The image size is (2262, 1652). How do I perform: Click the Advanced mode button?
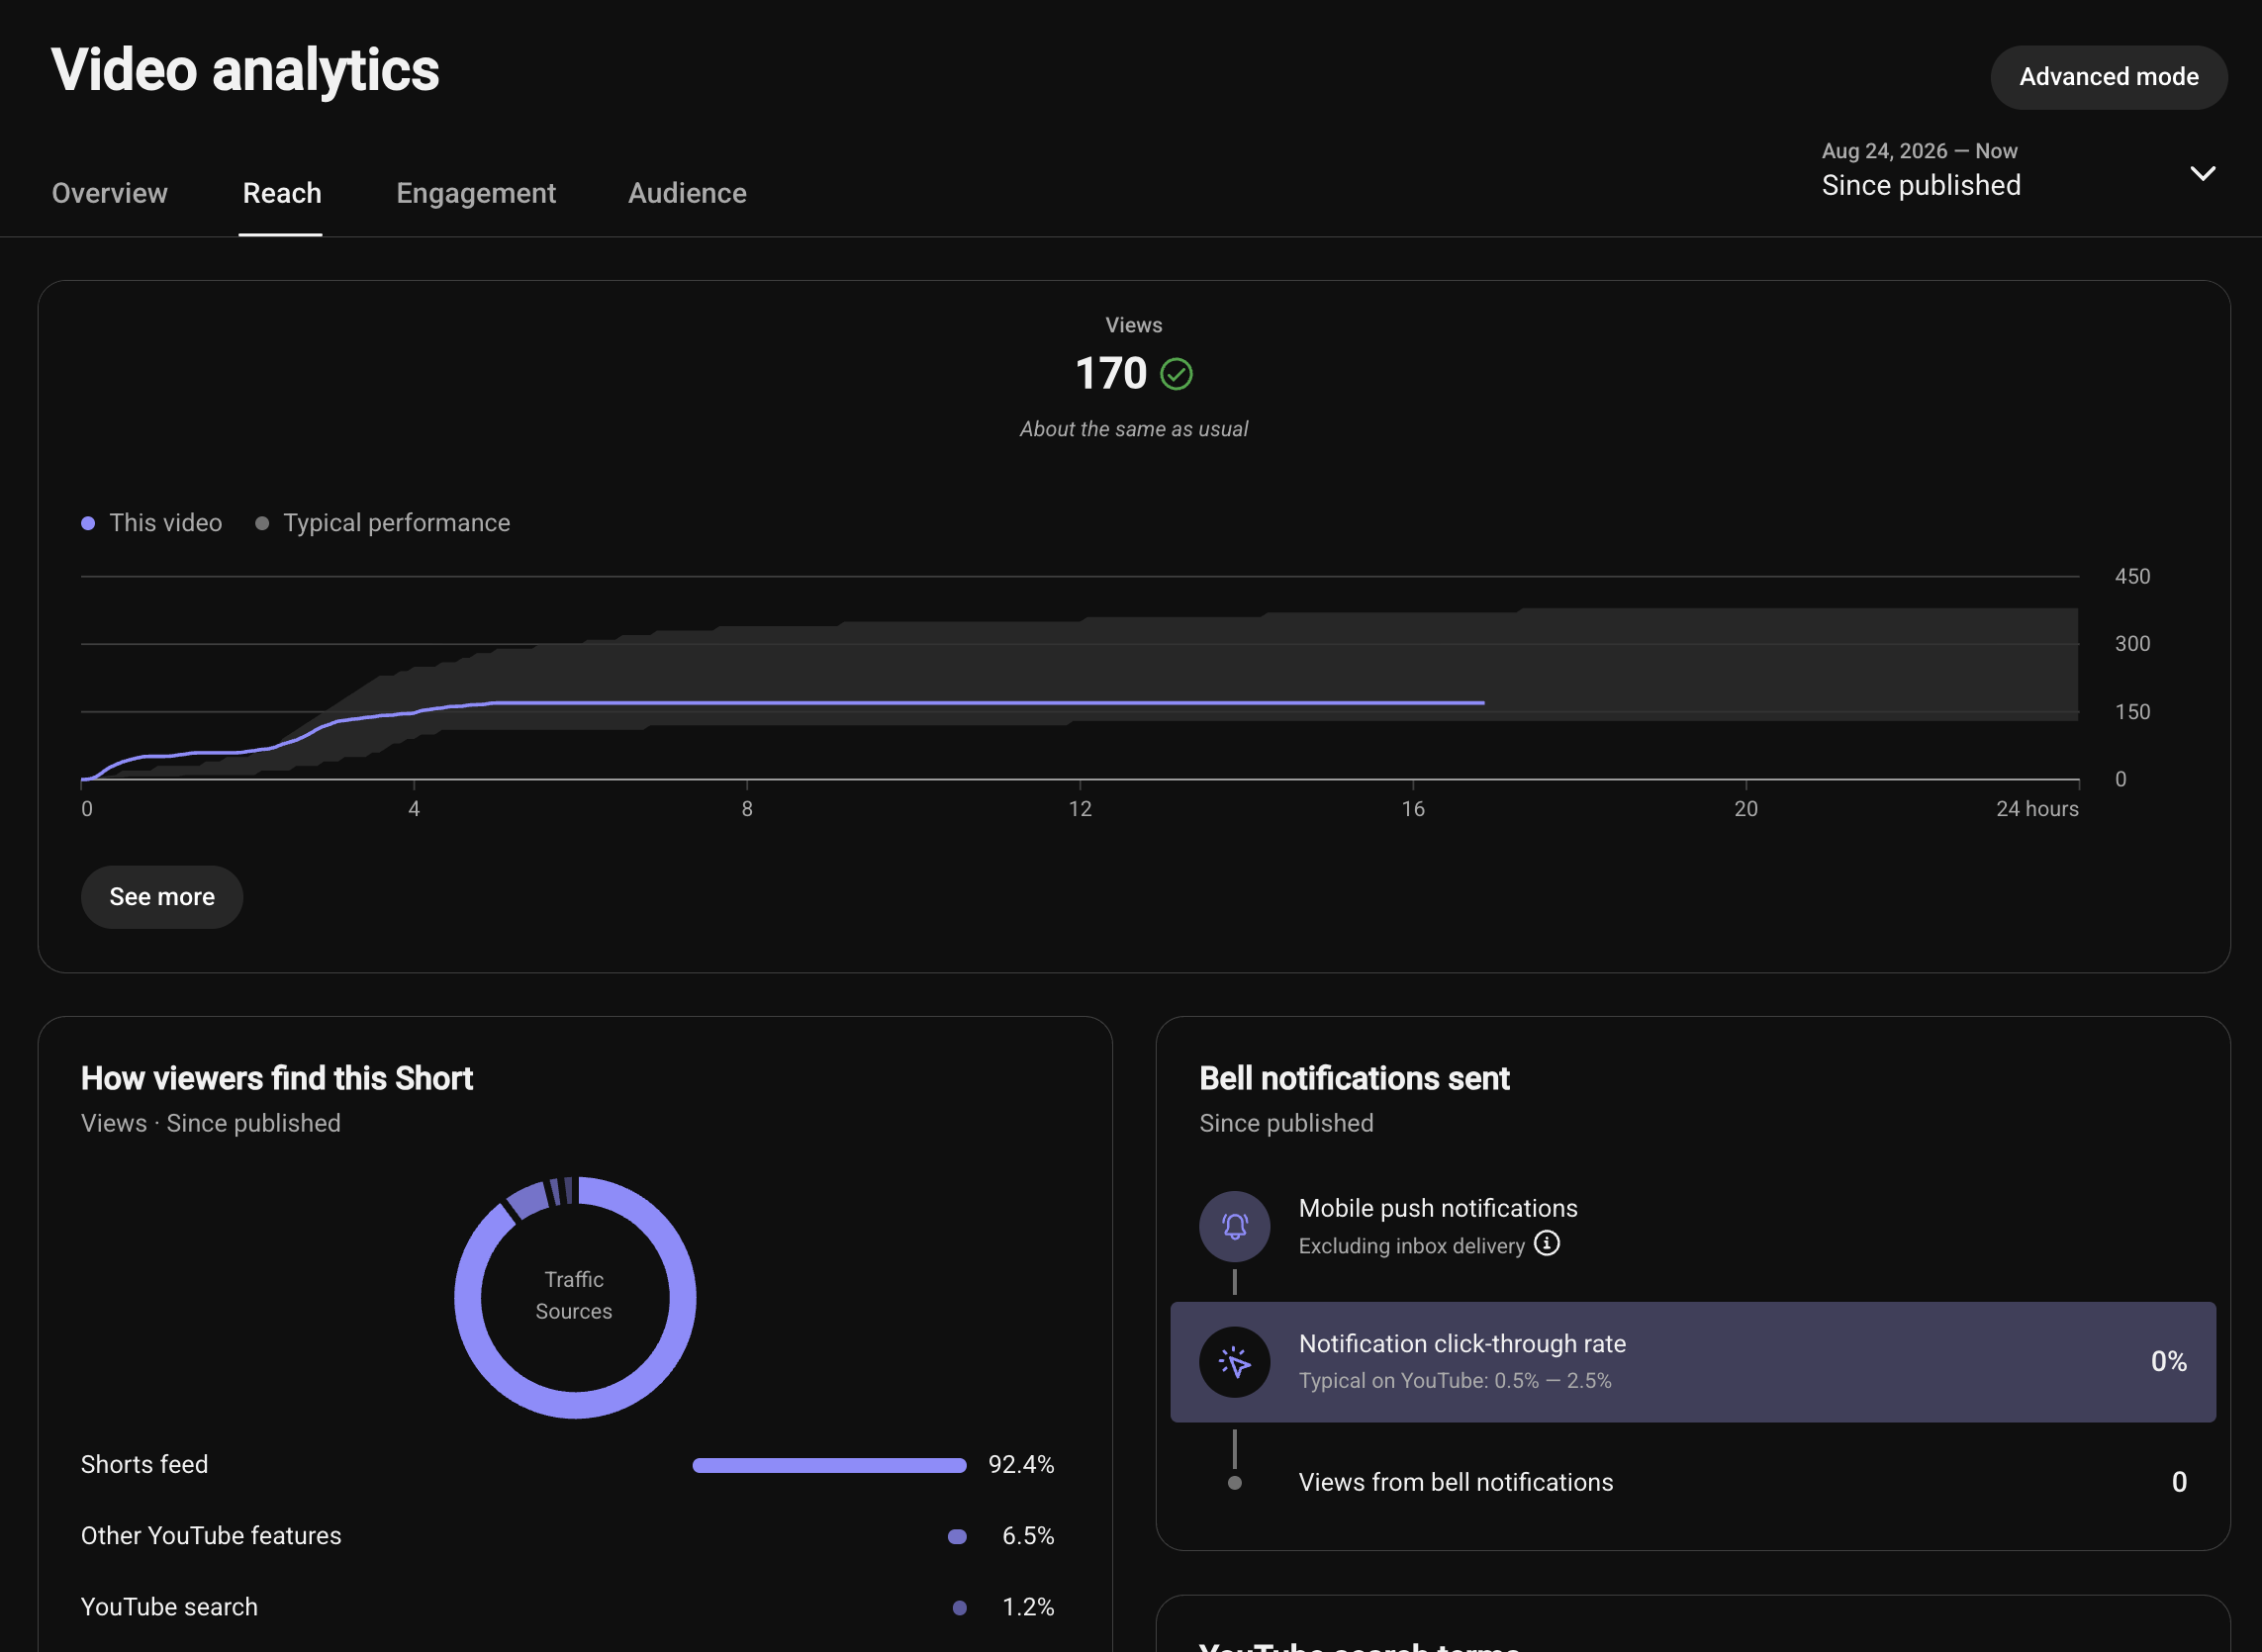tap(2109, 77)
